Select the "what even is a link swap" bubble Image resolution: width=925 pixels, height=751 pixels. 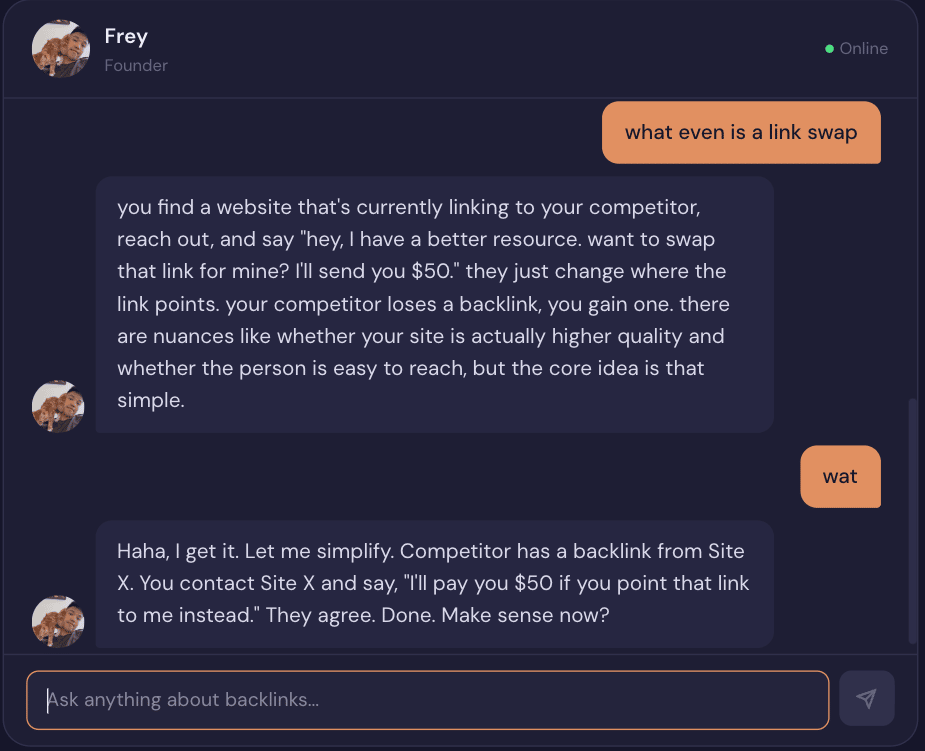[x=740, y=132]
